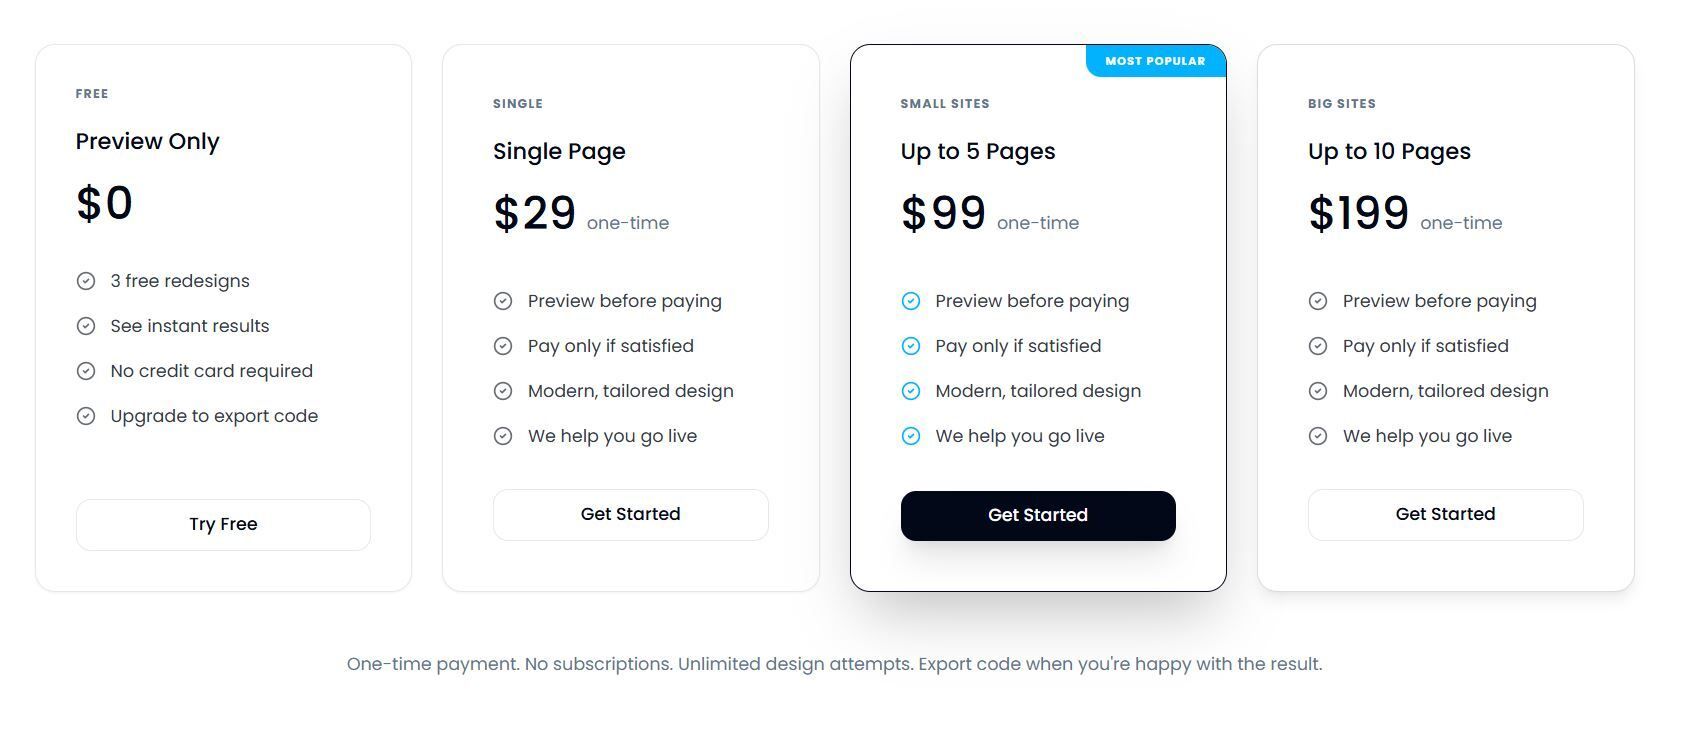
Task: Select Get Started under Up to 10 Pages
Action: 1445,514
